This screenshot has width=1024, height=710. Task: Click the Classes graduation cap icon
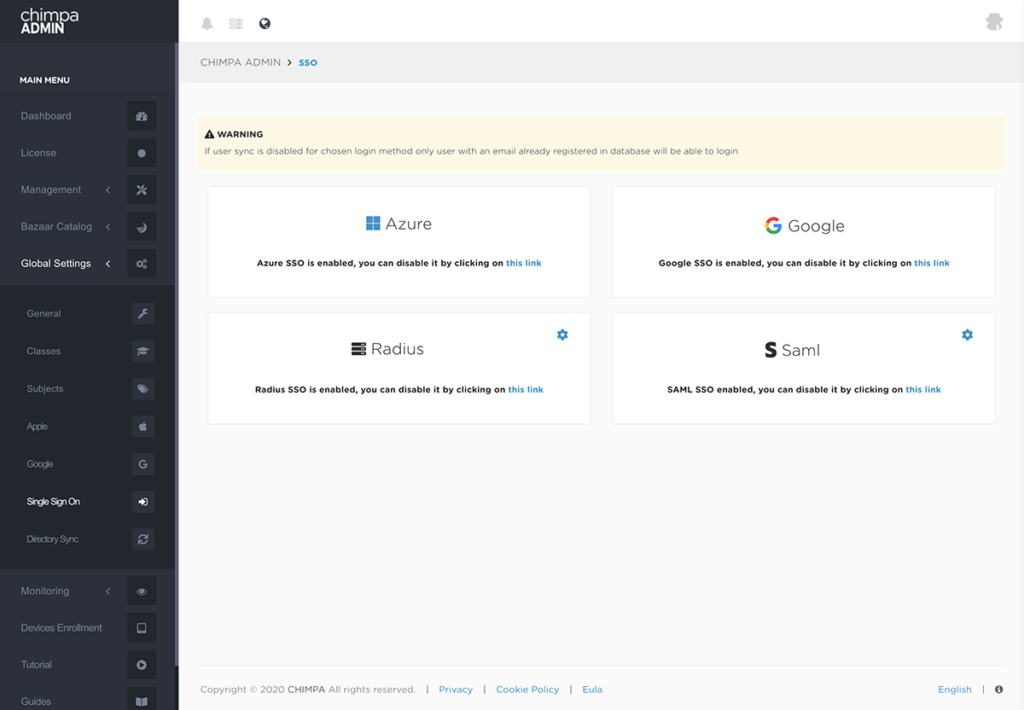pyautogui.click(x=143, y=351)
